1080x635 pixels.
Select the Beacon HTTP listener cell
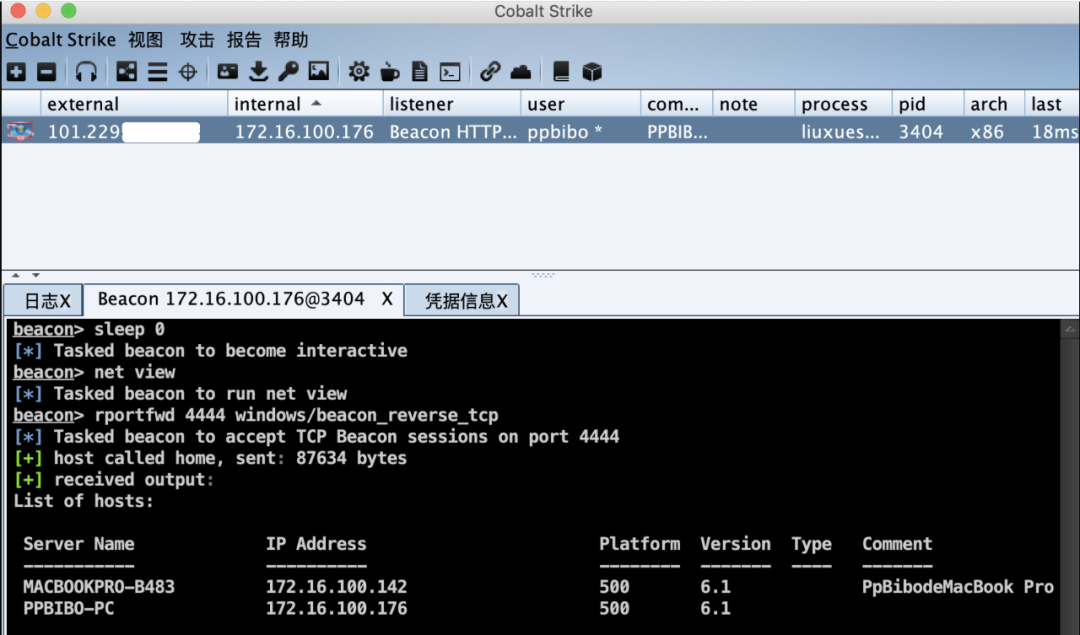tap(452, 131)
